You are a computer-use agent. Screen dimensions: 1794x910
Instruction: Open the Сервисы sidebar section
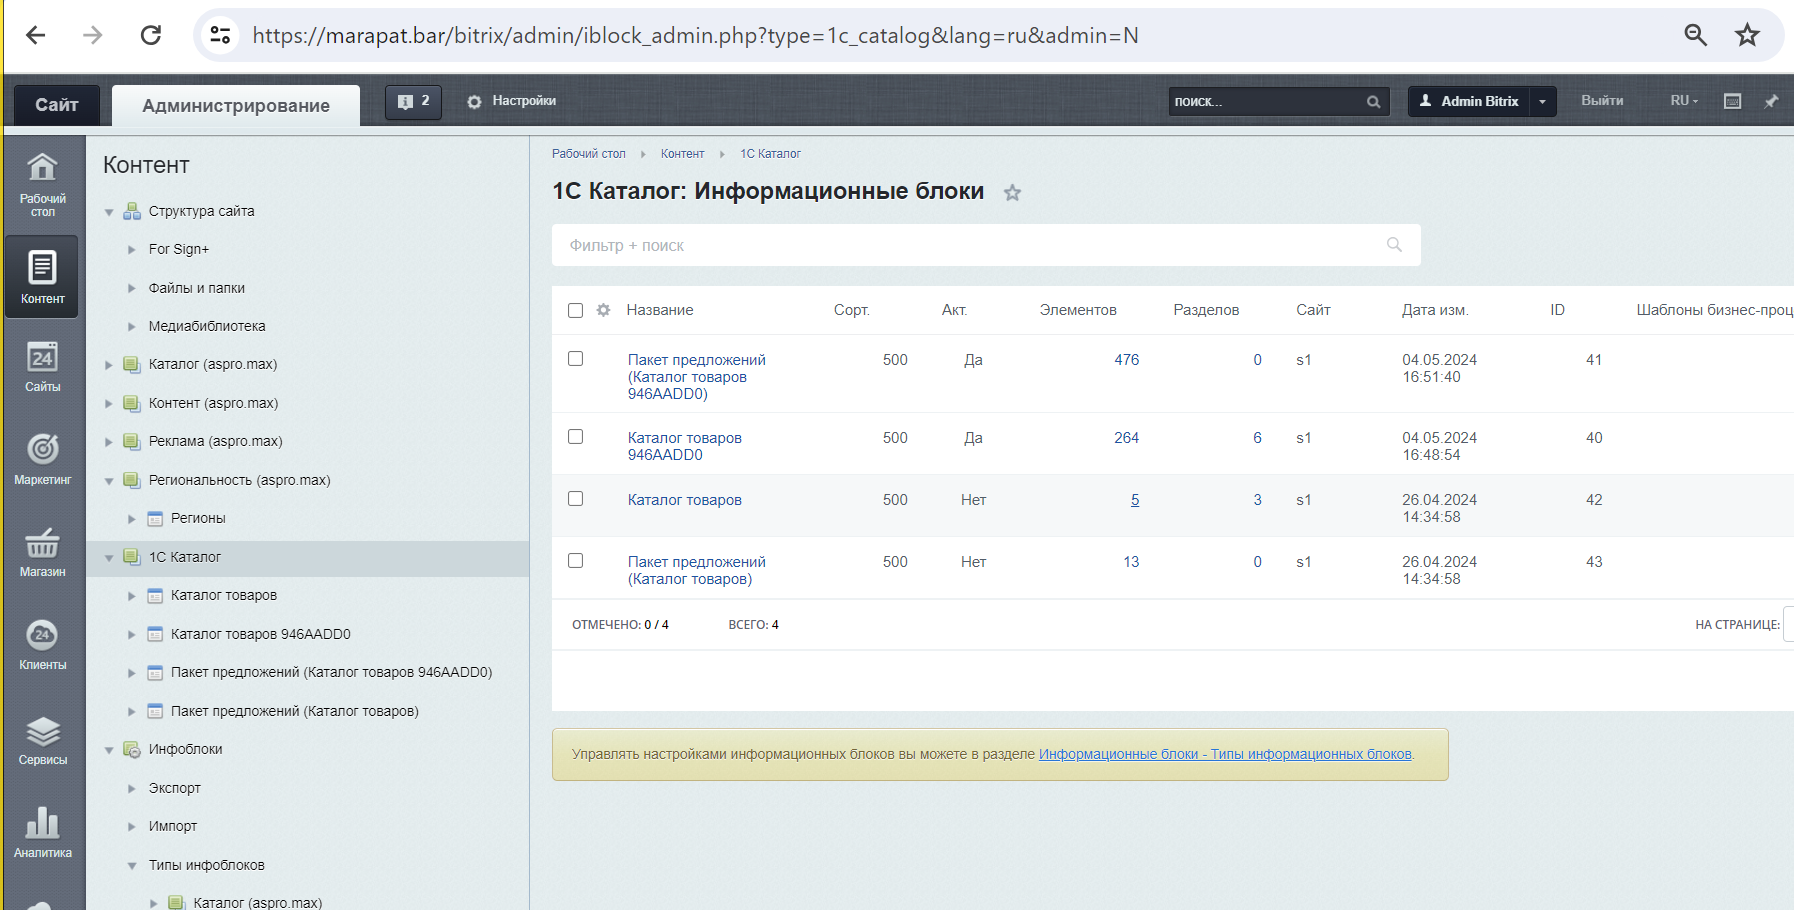[x=43, y=740]
